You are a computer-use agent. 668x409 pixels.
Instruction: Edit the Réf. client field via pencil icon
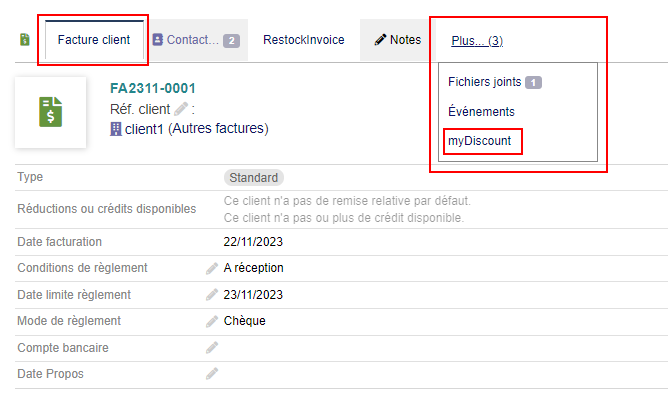[x=180, y=108]
